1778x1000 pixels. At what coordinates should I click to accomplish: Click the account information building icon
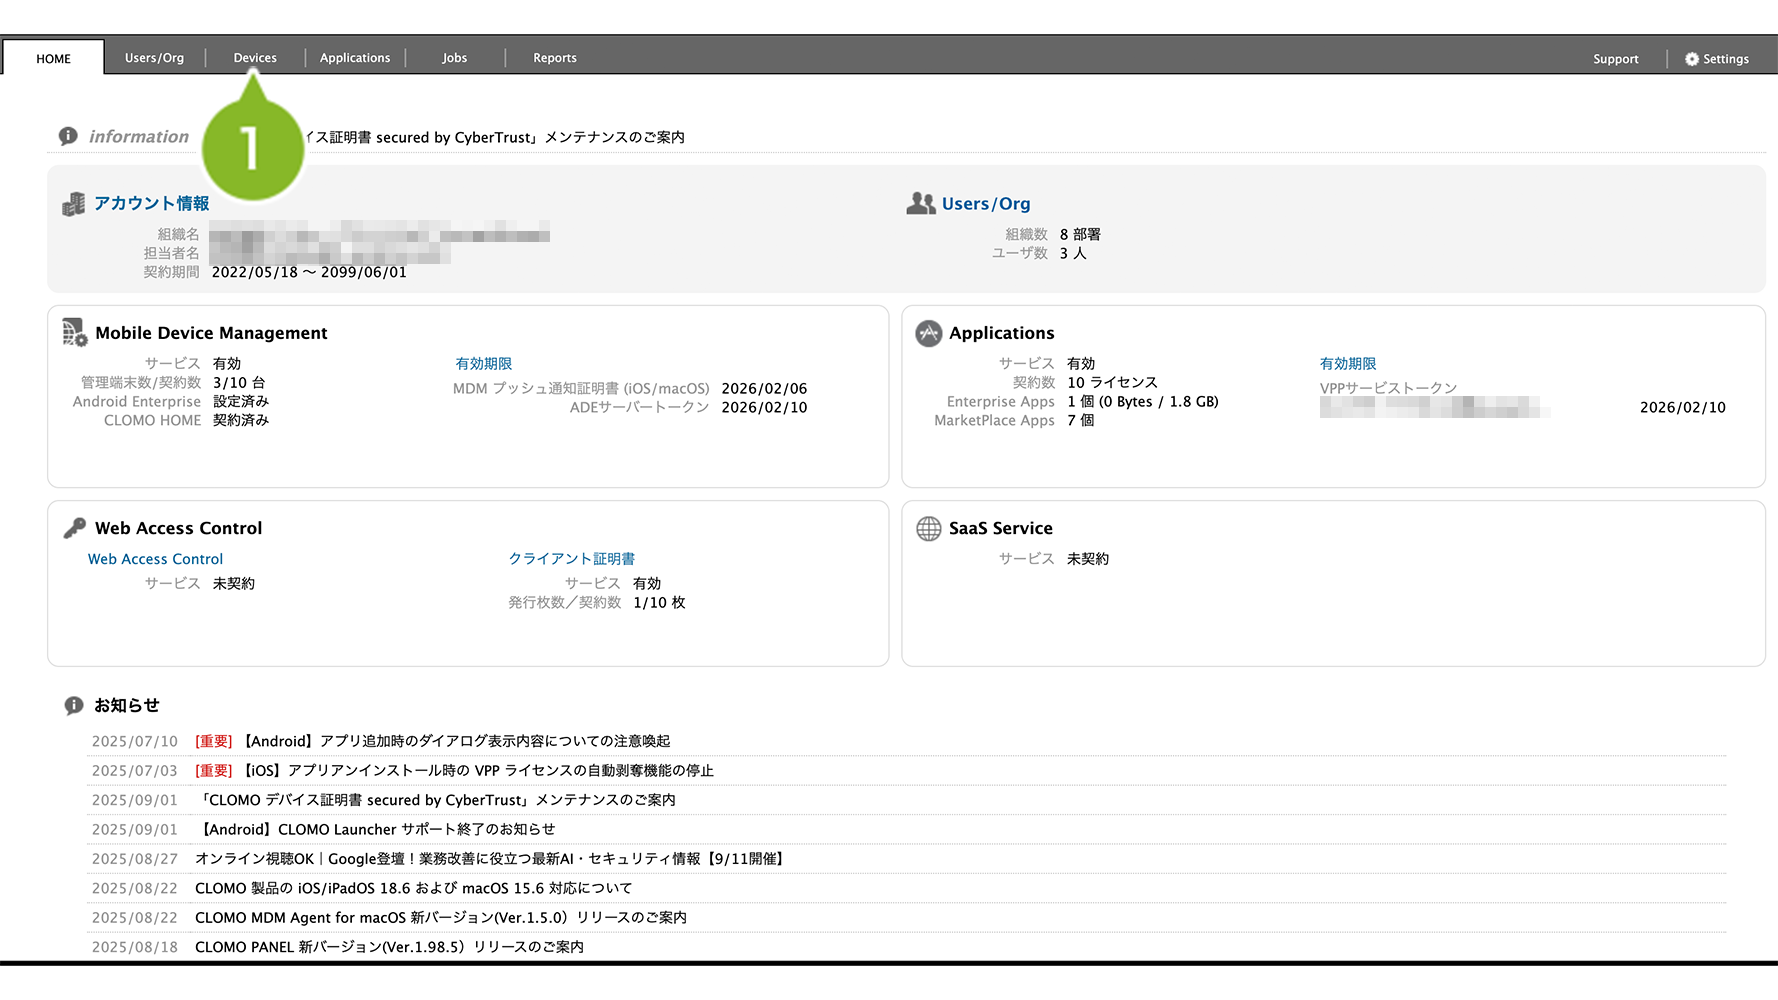click(x=73, y=205)
